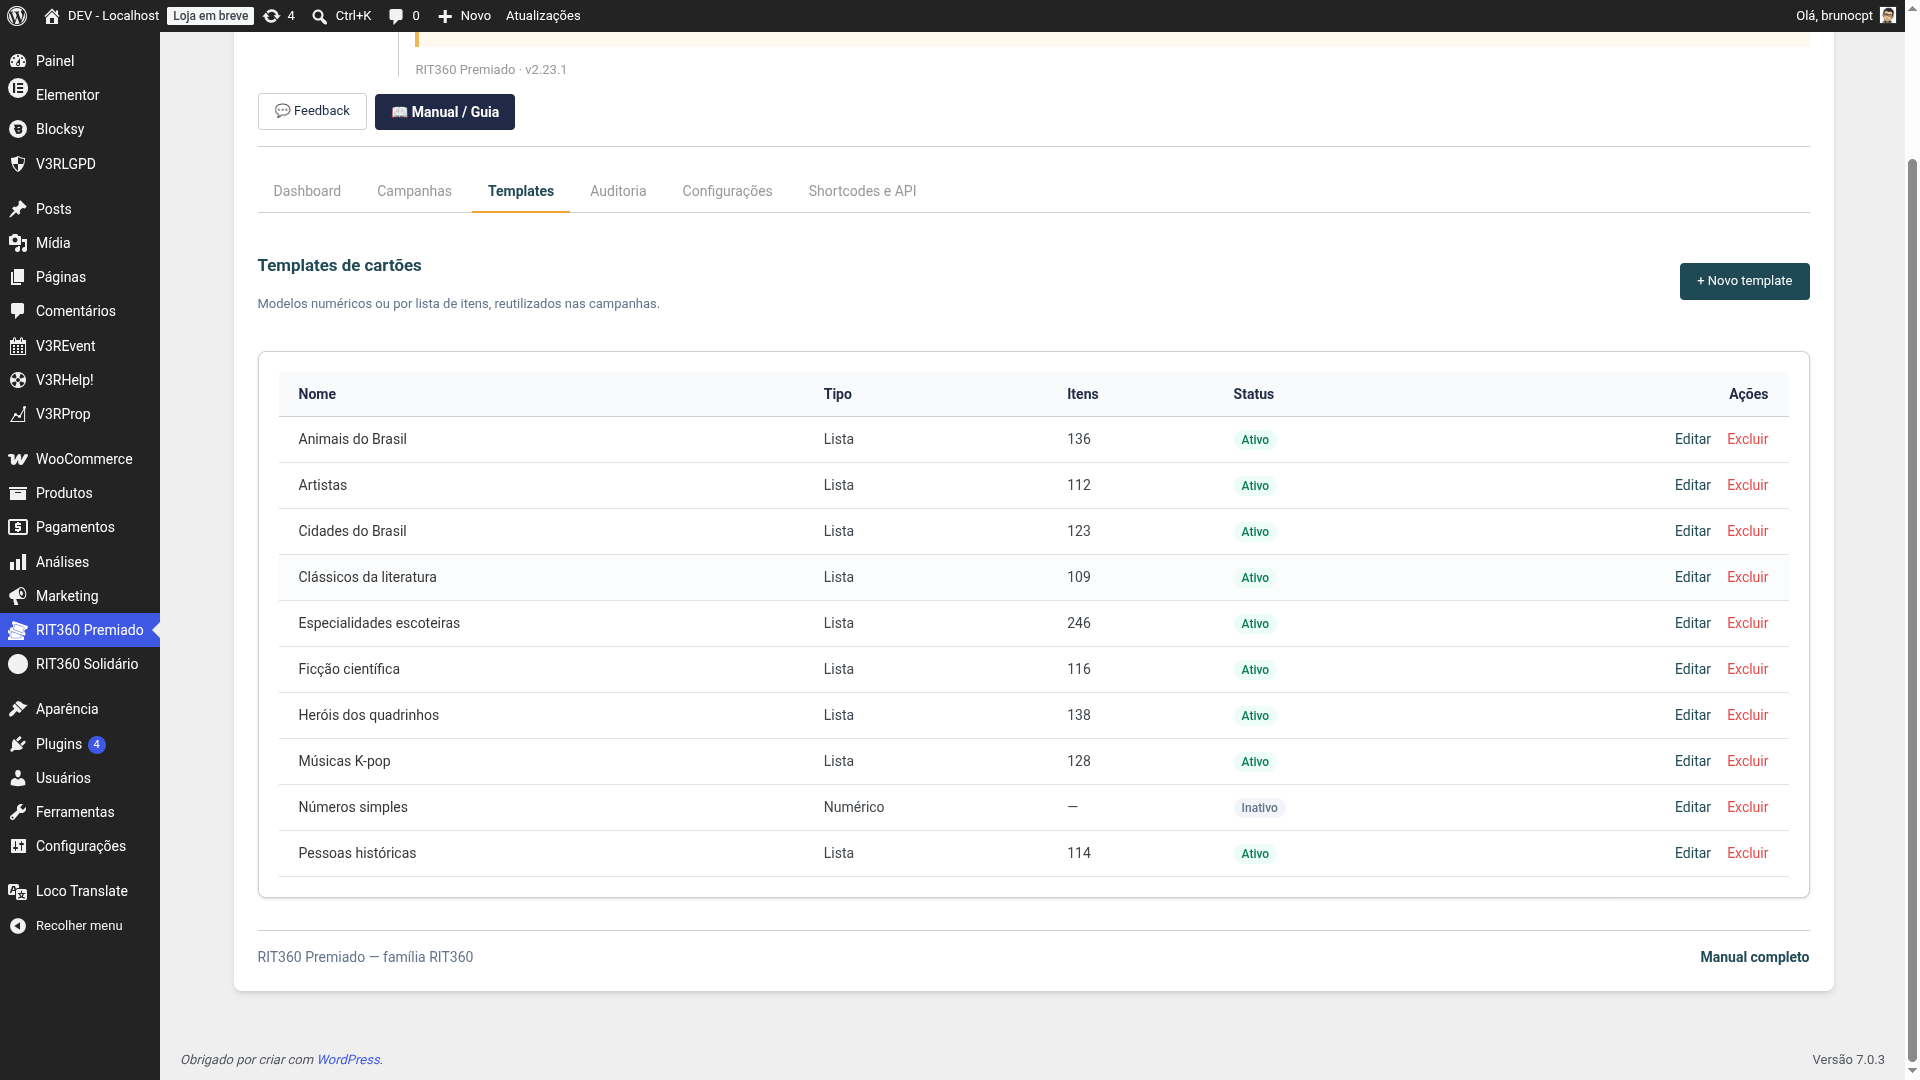The width and height of the screenshot is (1920, 1080).
Task: Delete the Ficção científica template
Action: click(x=1747, y=669)
